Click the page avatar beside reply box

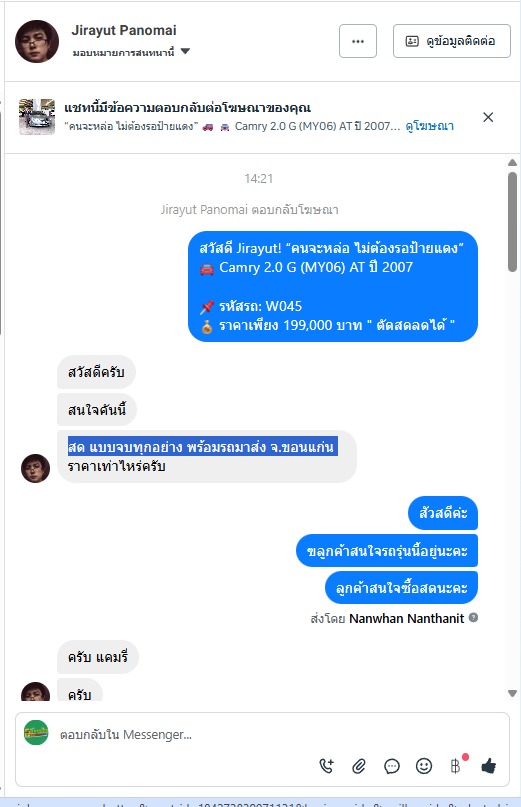(x=36, y=732)
